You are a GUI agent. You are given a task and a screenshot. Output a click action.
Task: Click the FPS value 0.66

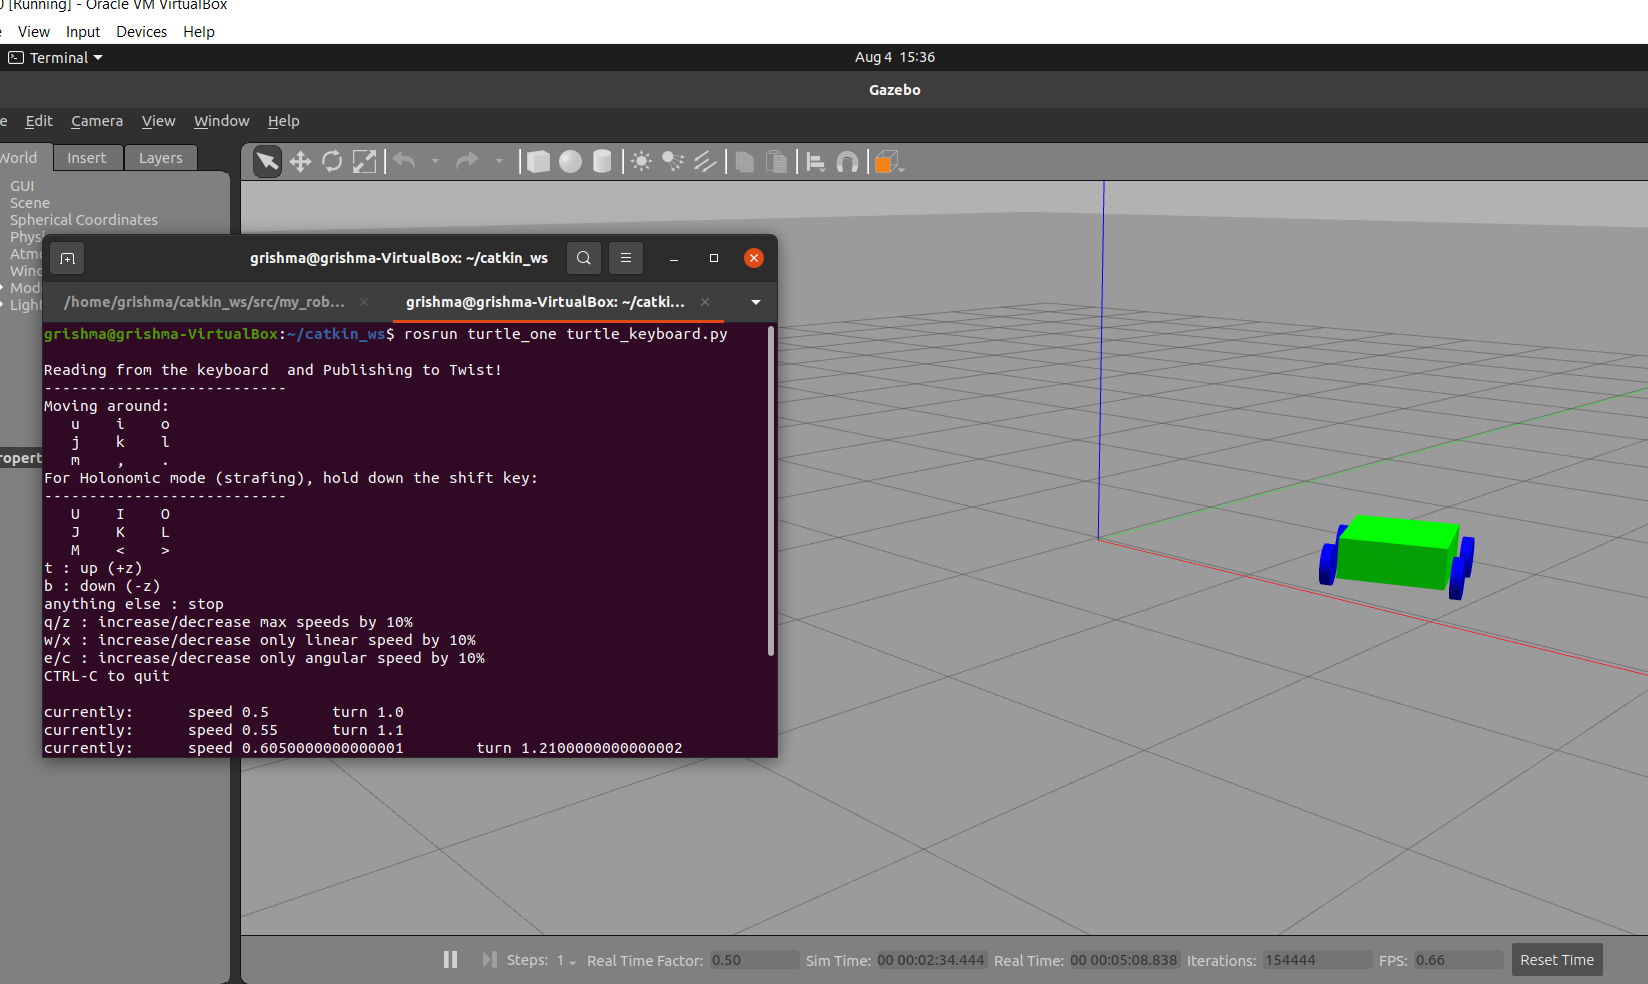(x=1458, y=960)
